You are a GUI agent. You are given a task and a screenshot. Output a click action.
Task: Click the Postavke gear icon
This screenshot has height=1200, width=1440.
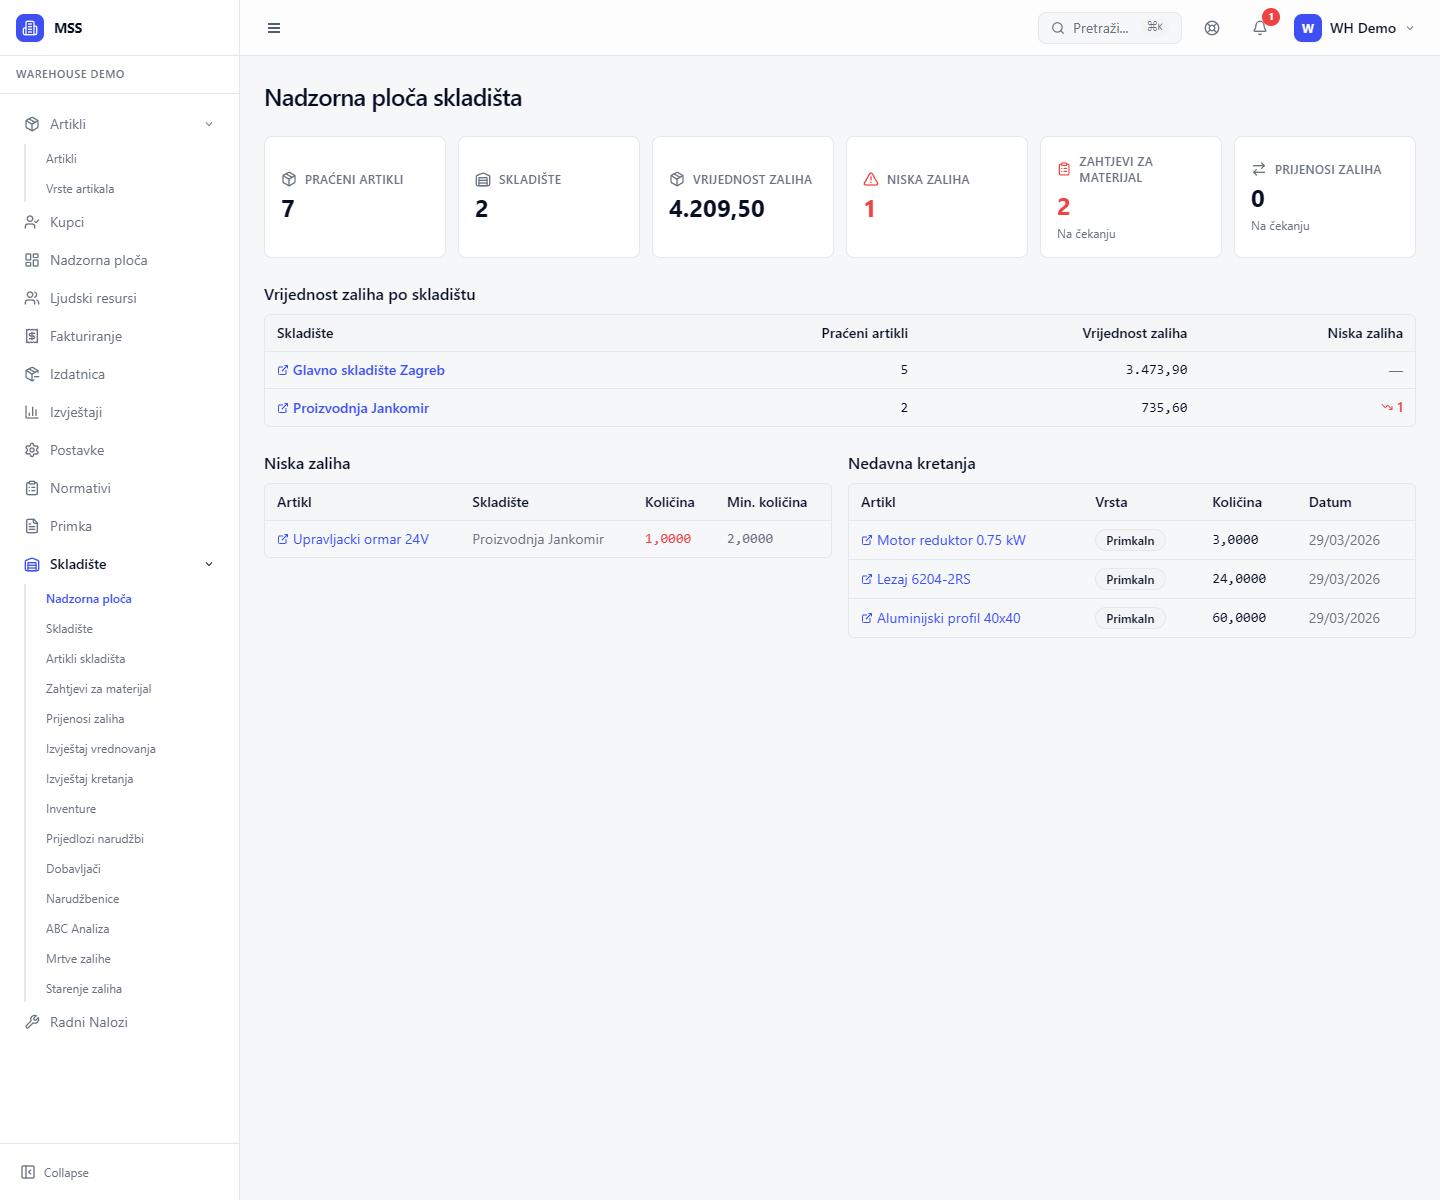coord(31,450)
